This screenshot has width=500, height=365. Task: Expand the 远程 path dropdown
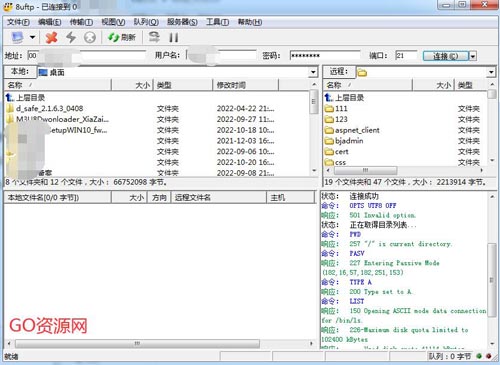[x=491, y=72]
